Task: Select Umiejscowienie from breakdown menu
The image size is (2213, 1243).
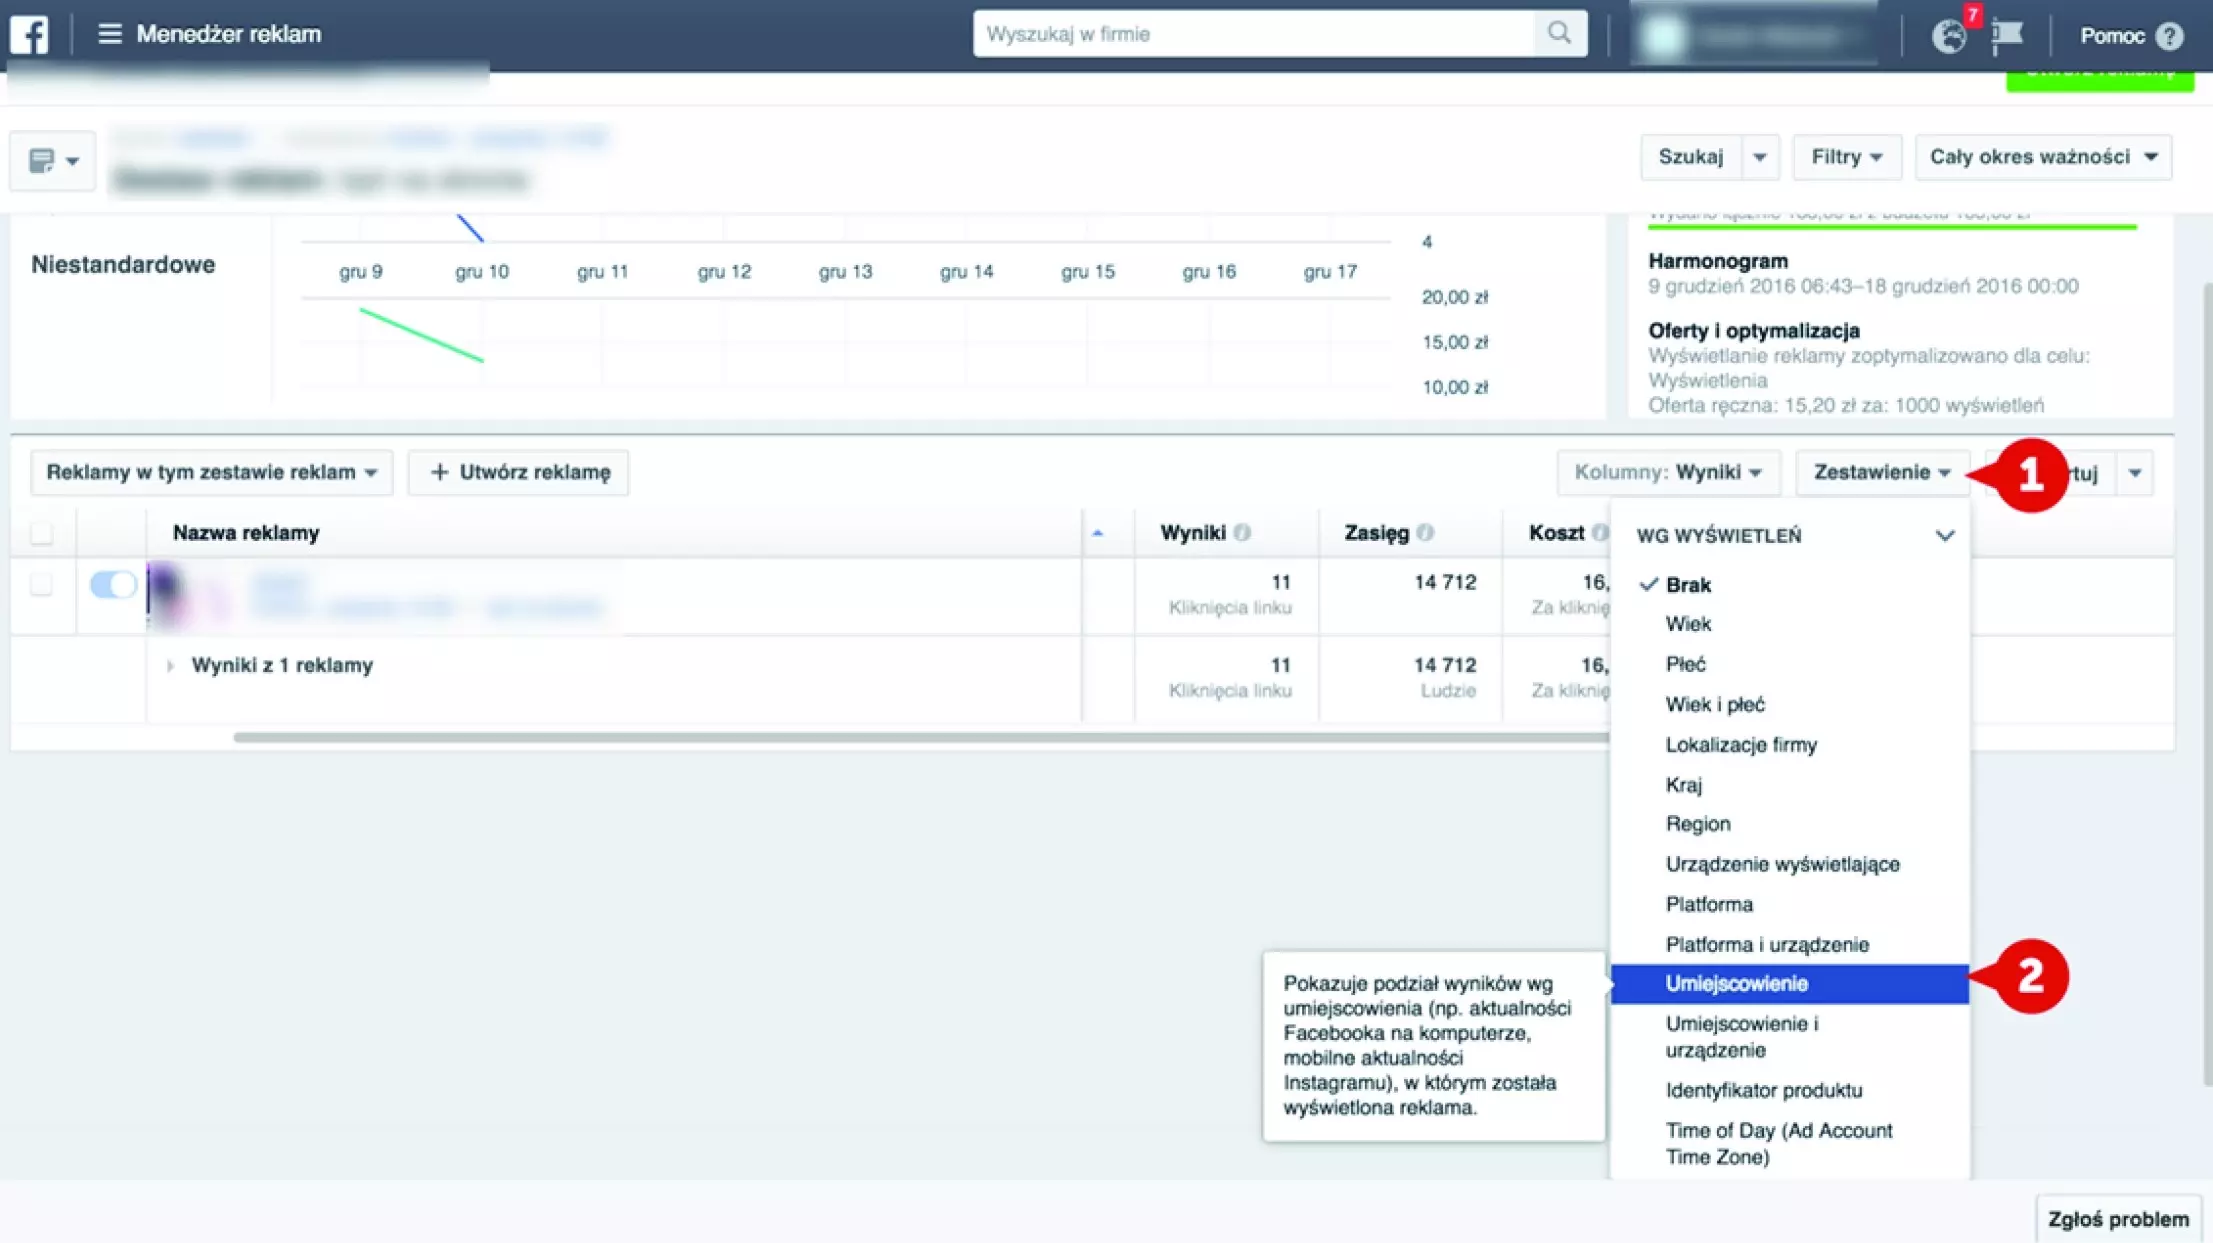Action: (1736, 984)
